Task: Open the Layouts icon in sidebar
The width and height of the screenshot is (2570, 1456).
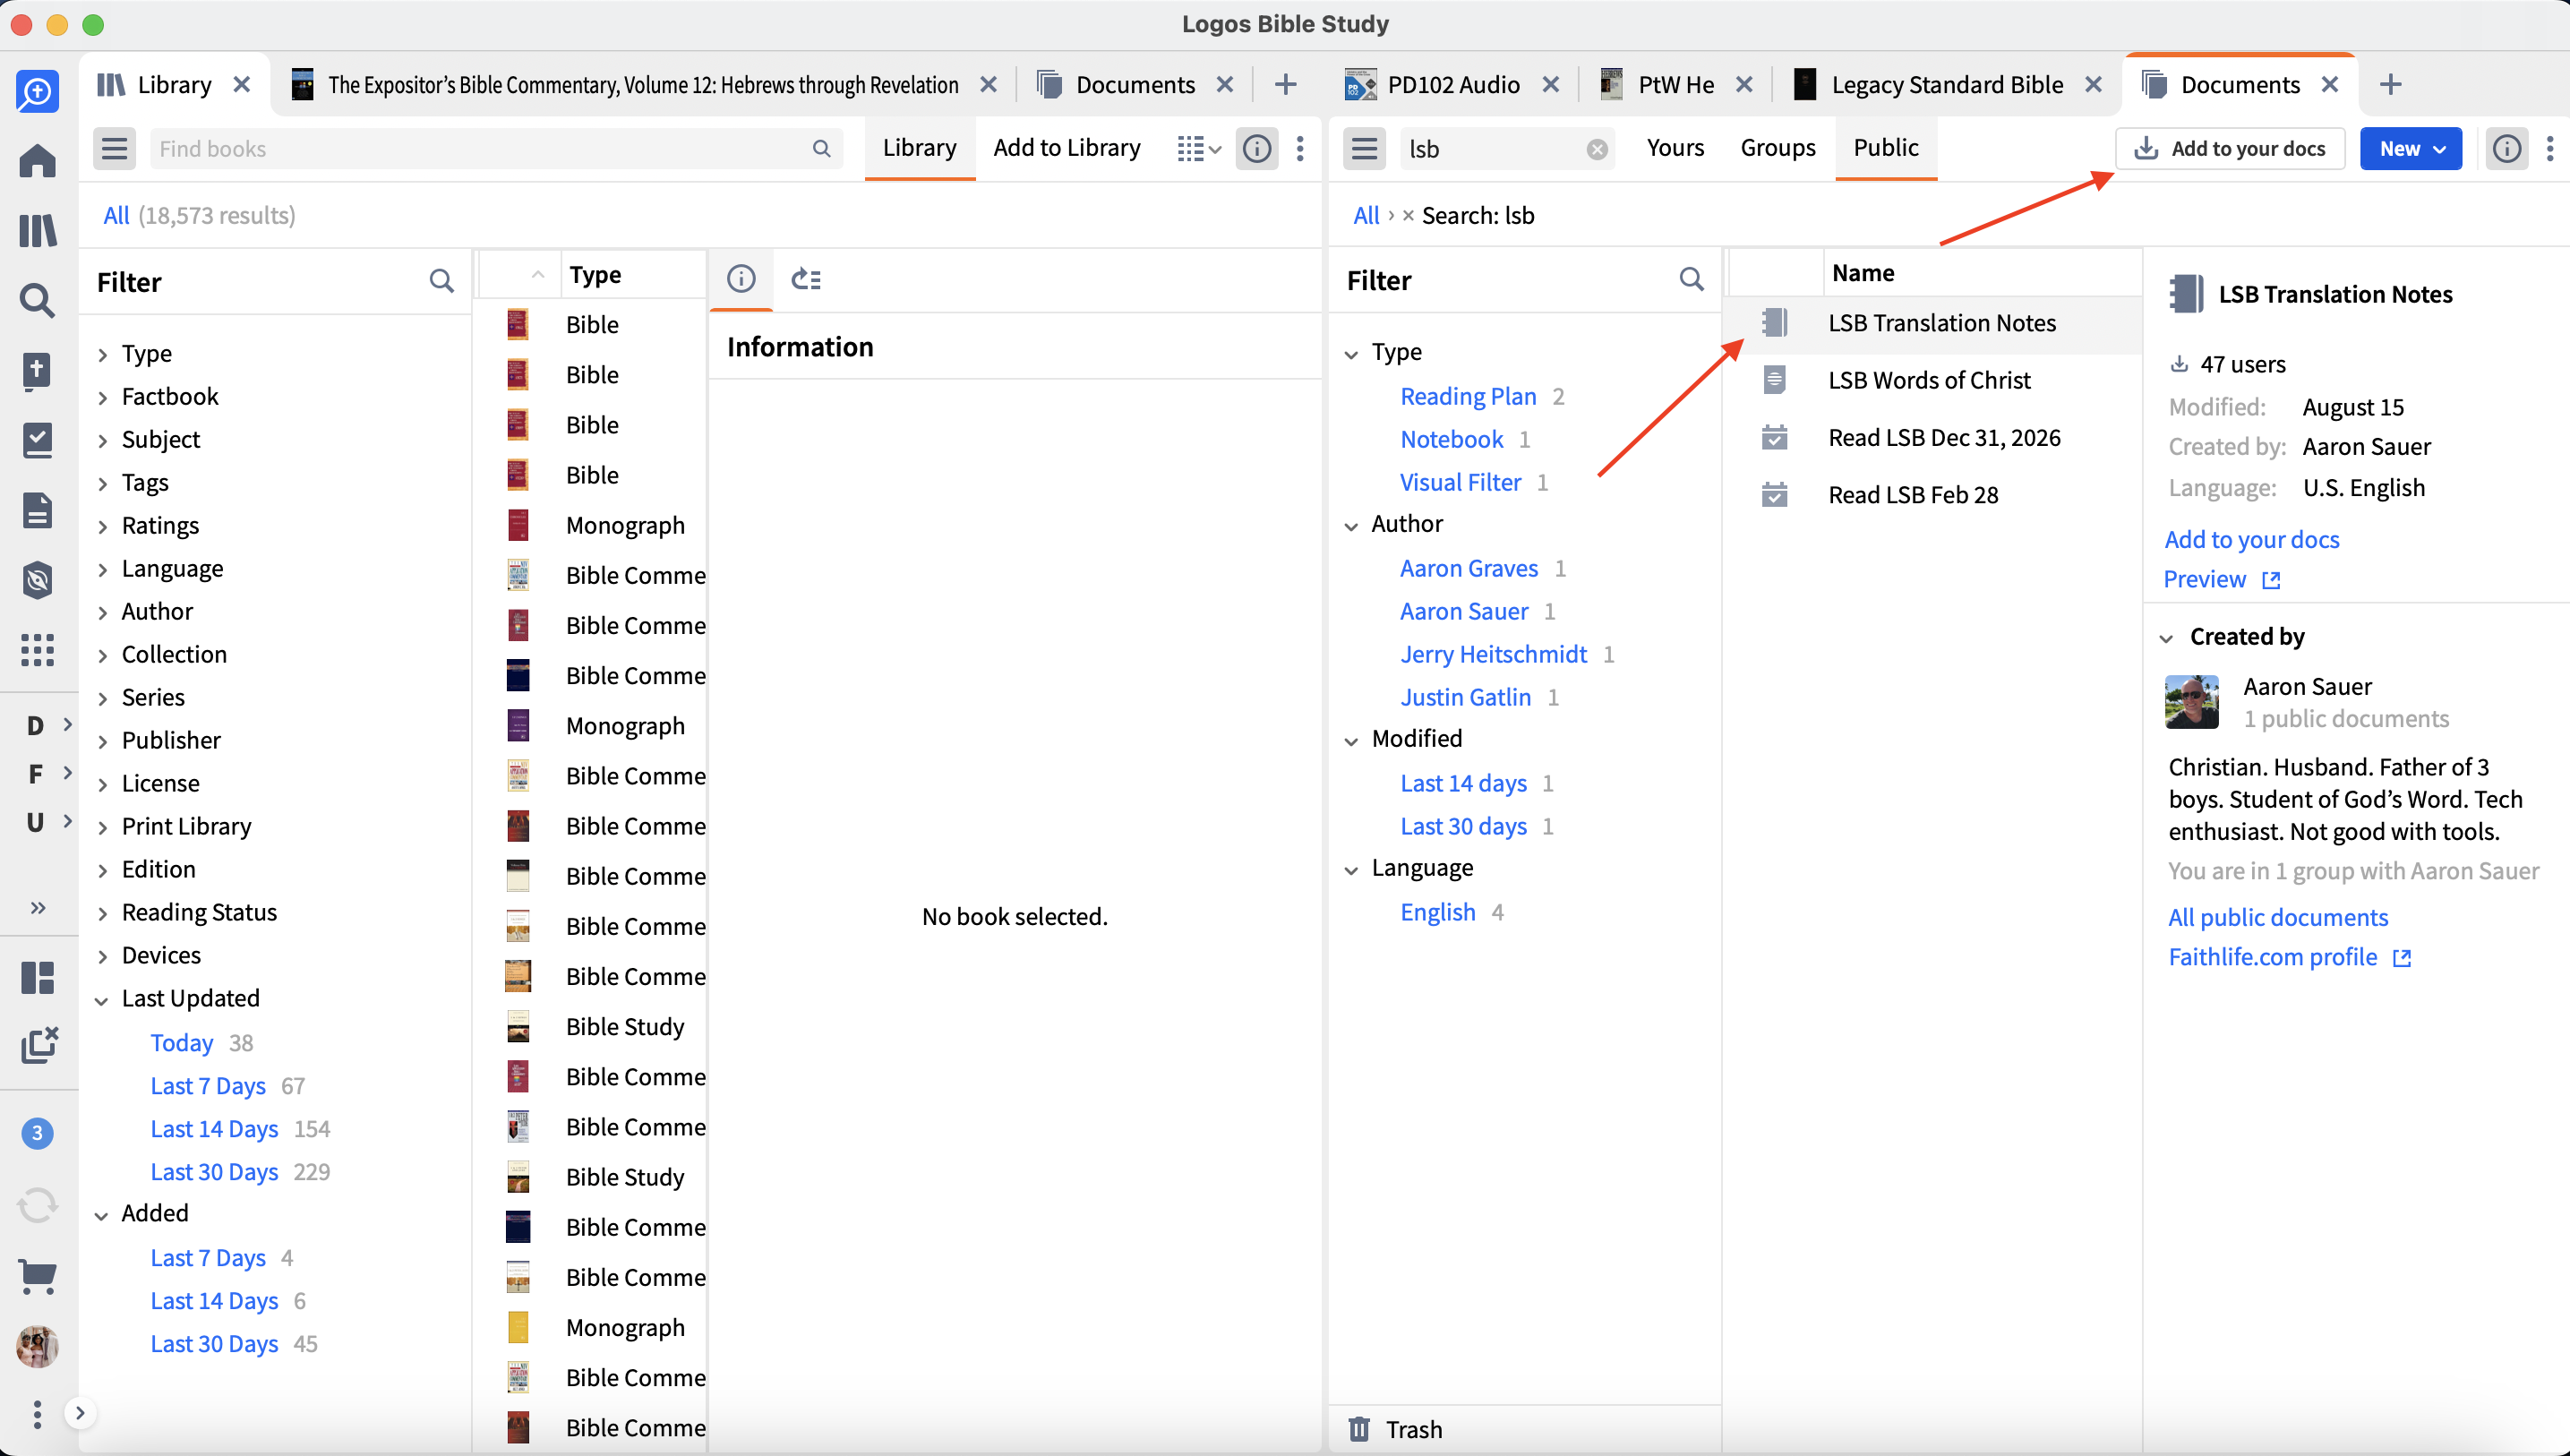Action: point(38,977)
